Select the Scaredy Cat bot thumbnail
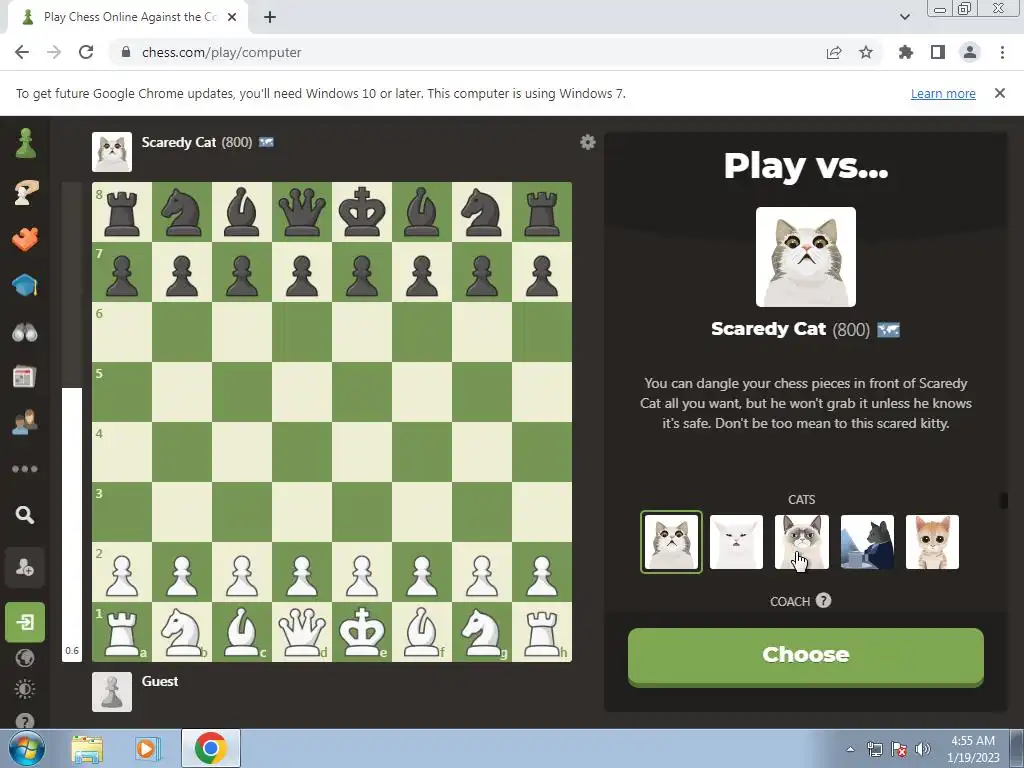Screen dimensions: 1024x768 click(671, 542)
